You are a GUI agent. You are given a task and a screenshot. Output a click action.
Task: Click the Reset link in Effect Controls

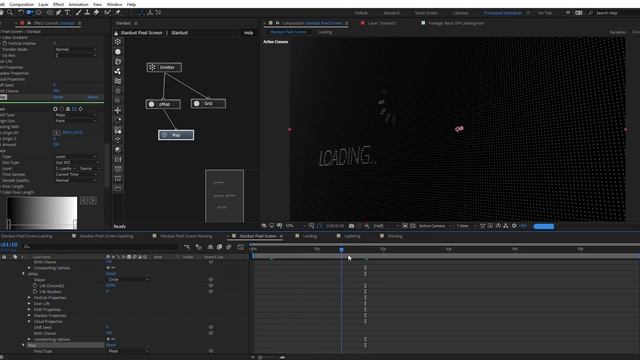click(58, 97)
